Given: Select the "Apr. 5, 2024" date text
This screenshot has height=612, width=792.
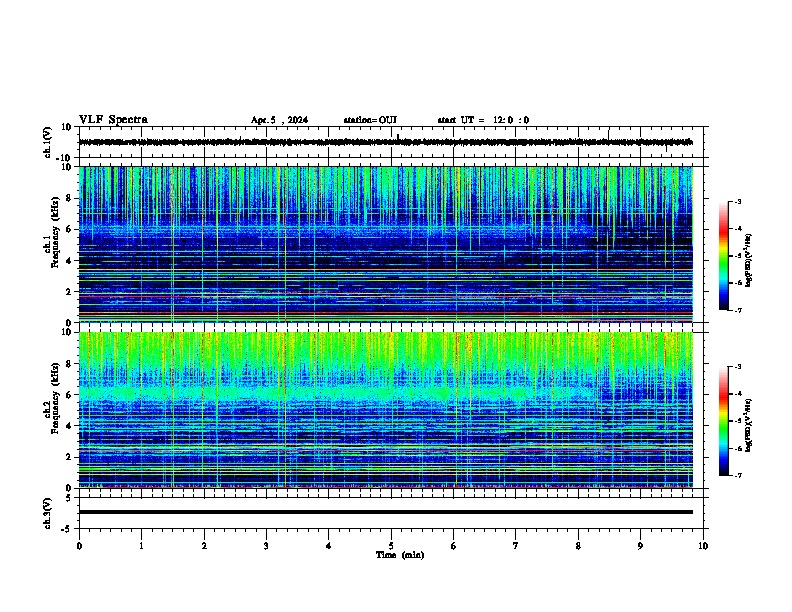Looking at the screenshot, I should click(279, 120).
